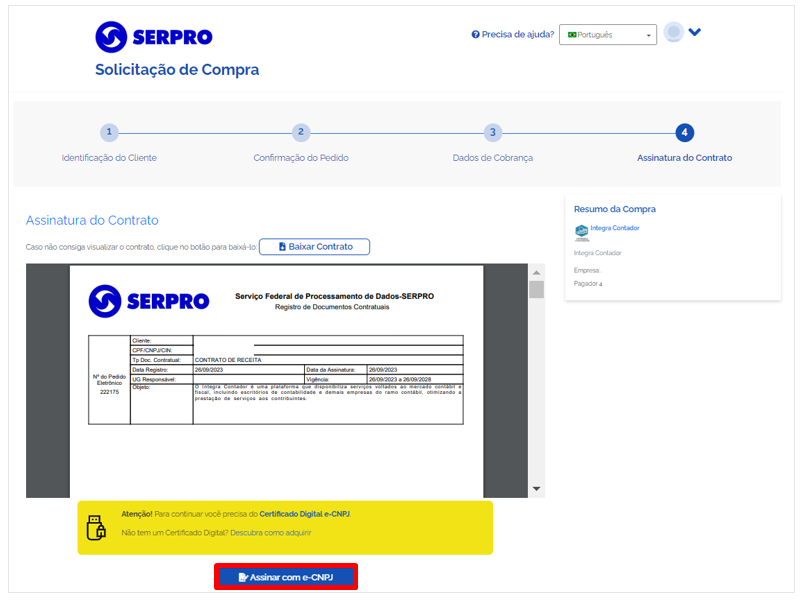Screen dimensions: 803x603
Task: Click the Integra Contador product icon
Action: [581, 232]
